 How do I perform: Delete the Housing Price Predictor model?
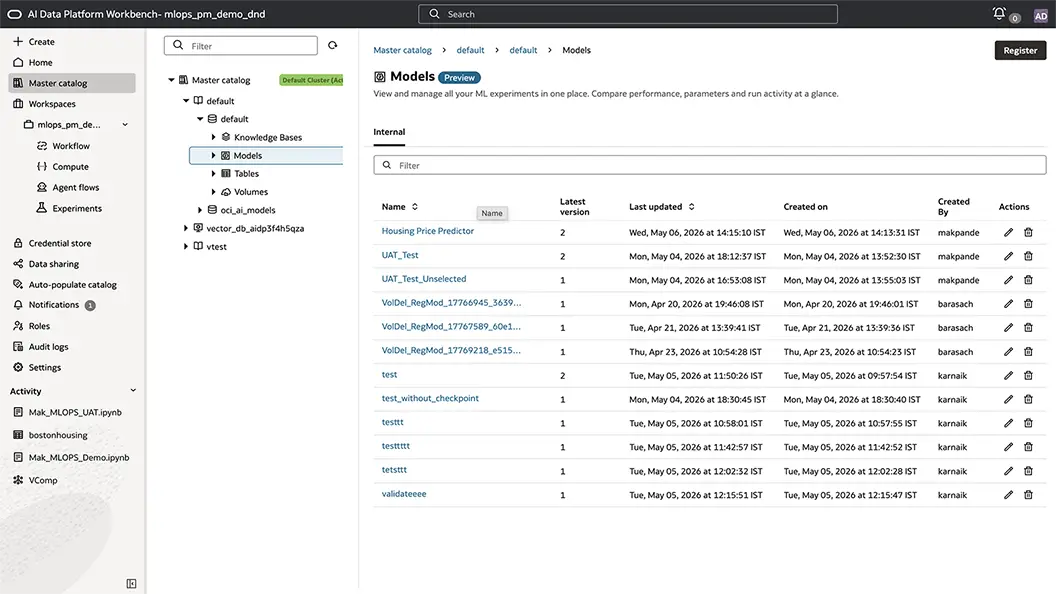pyautogui.click(x=1028, y=232)
